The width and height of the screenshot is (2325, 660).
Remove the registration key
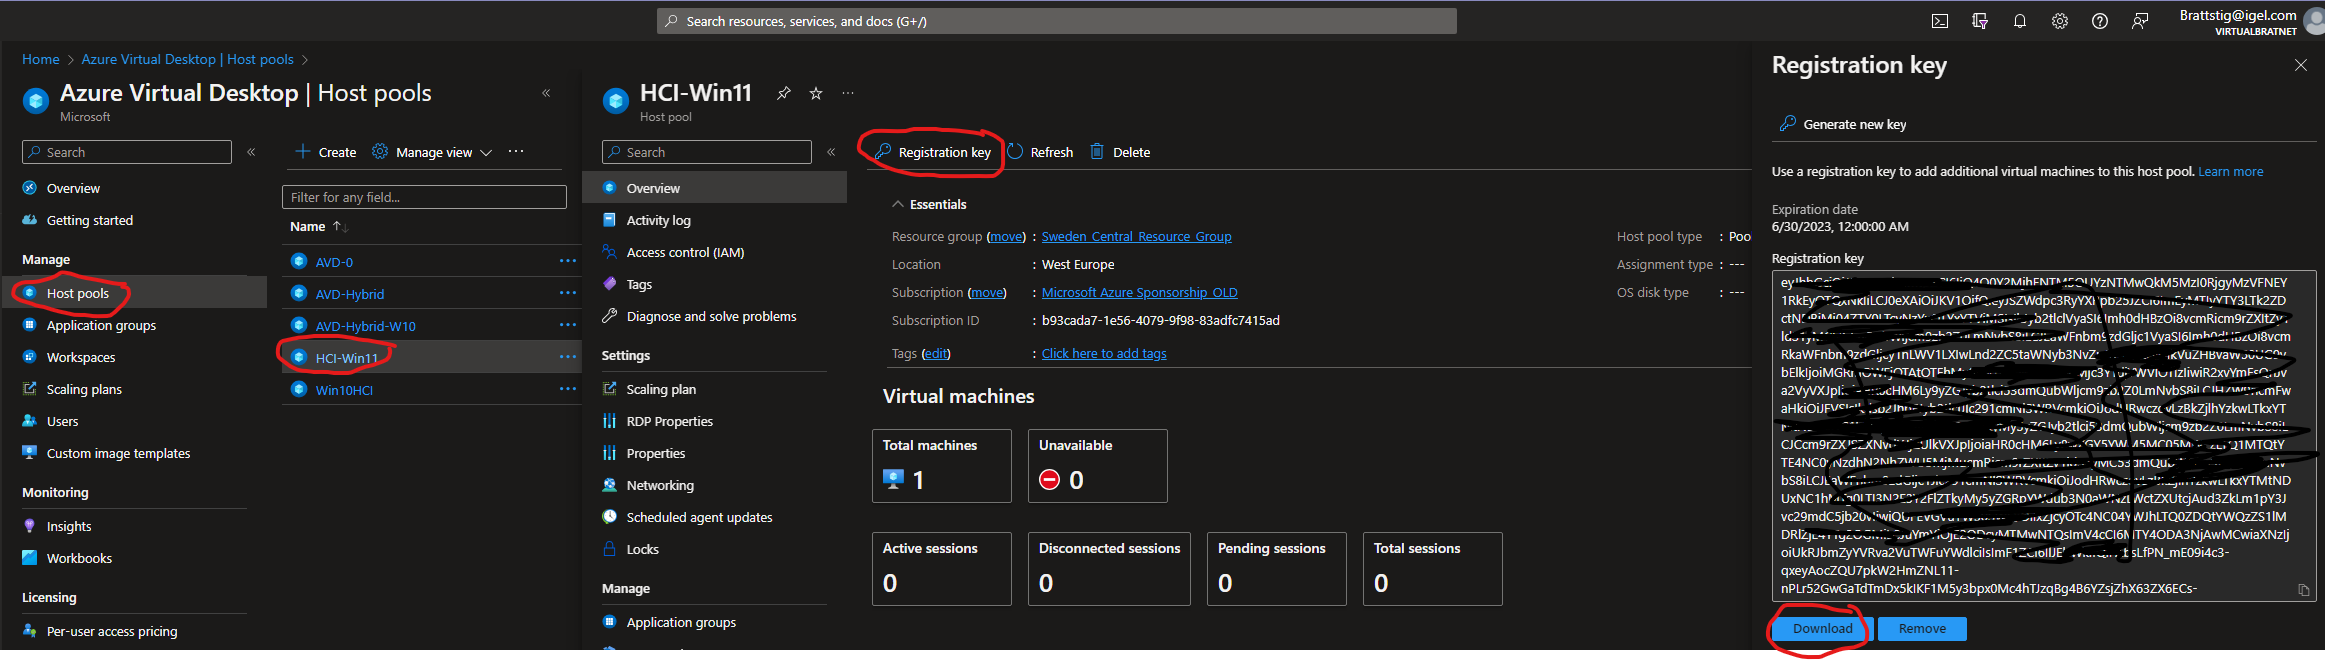click(x=1922, y=629)
